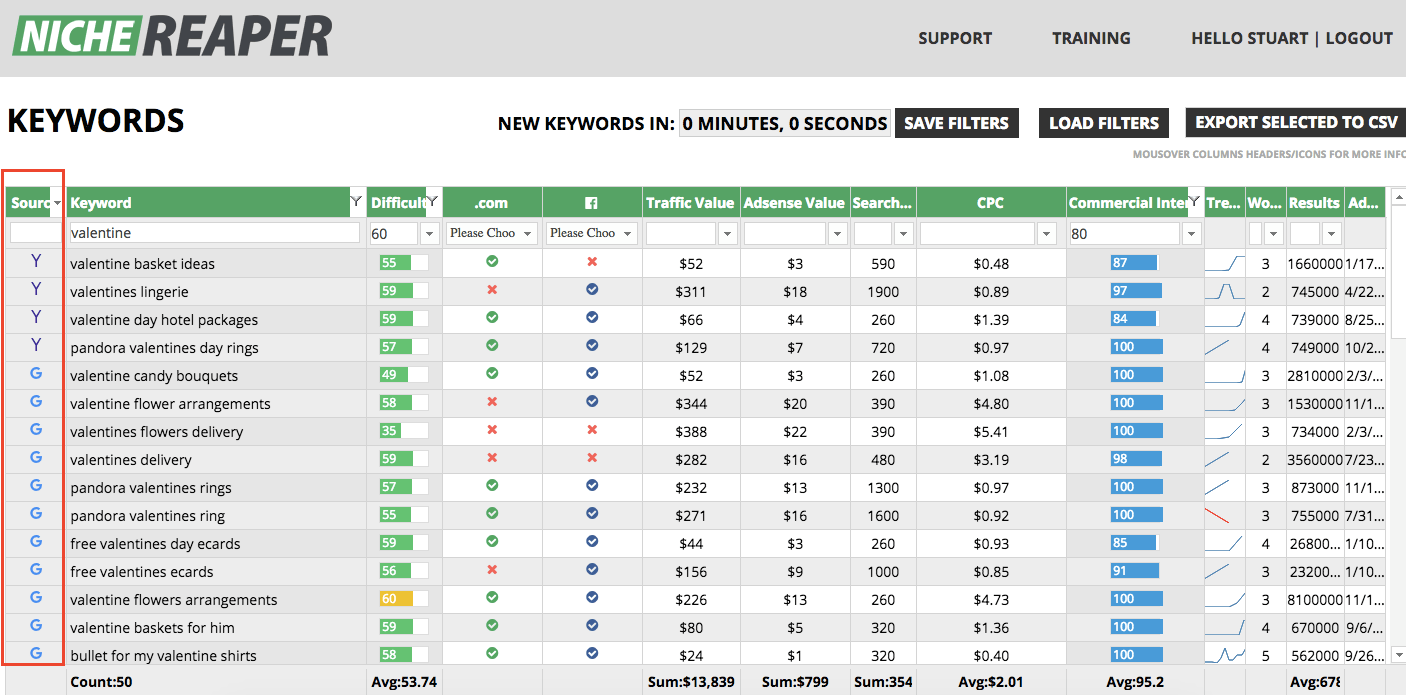
Task: Click the Facebook check icon for valentine baskets for him
Action: point(592,625)
